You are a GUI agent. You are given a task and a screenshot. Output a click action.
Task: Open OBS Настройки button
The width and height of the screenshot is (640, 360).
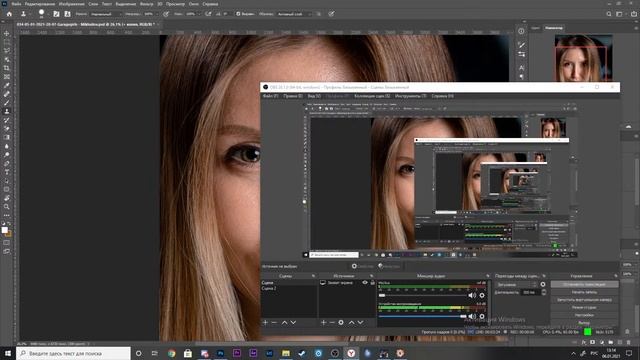584,315
